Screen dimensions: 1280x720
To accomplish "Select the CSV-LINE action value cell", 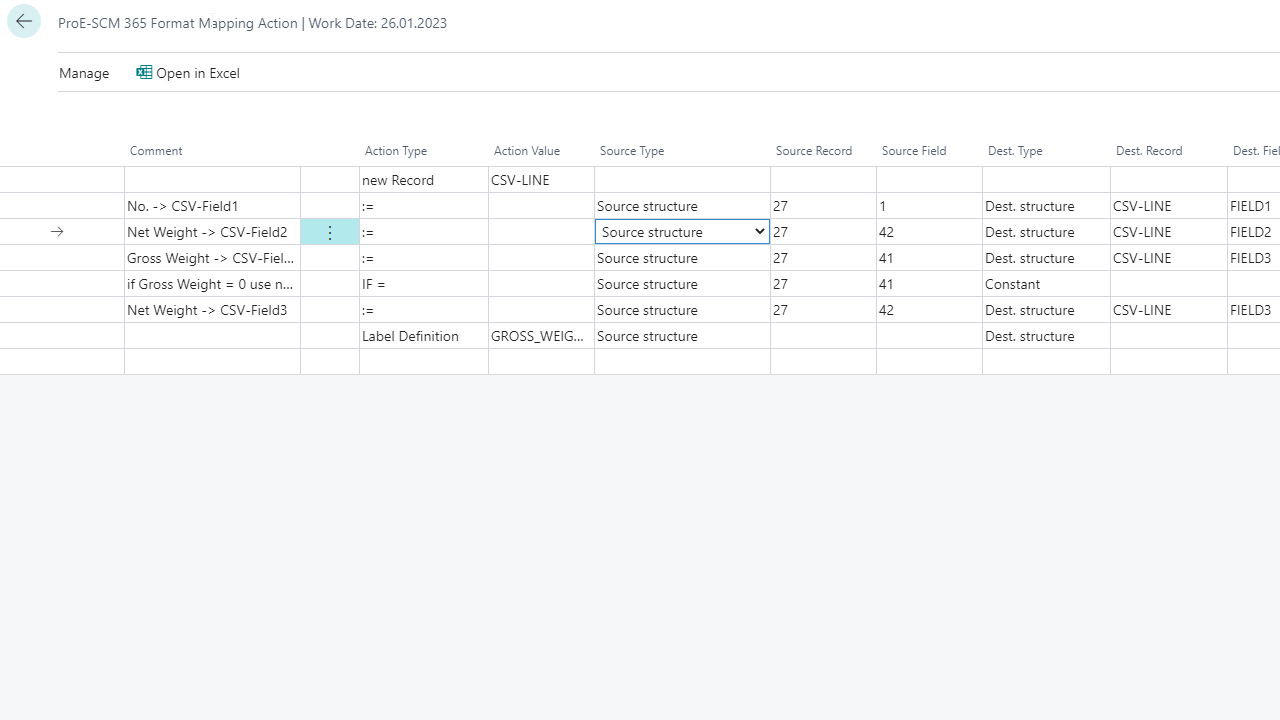I will [541, 180].
